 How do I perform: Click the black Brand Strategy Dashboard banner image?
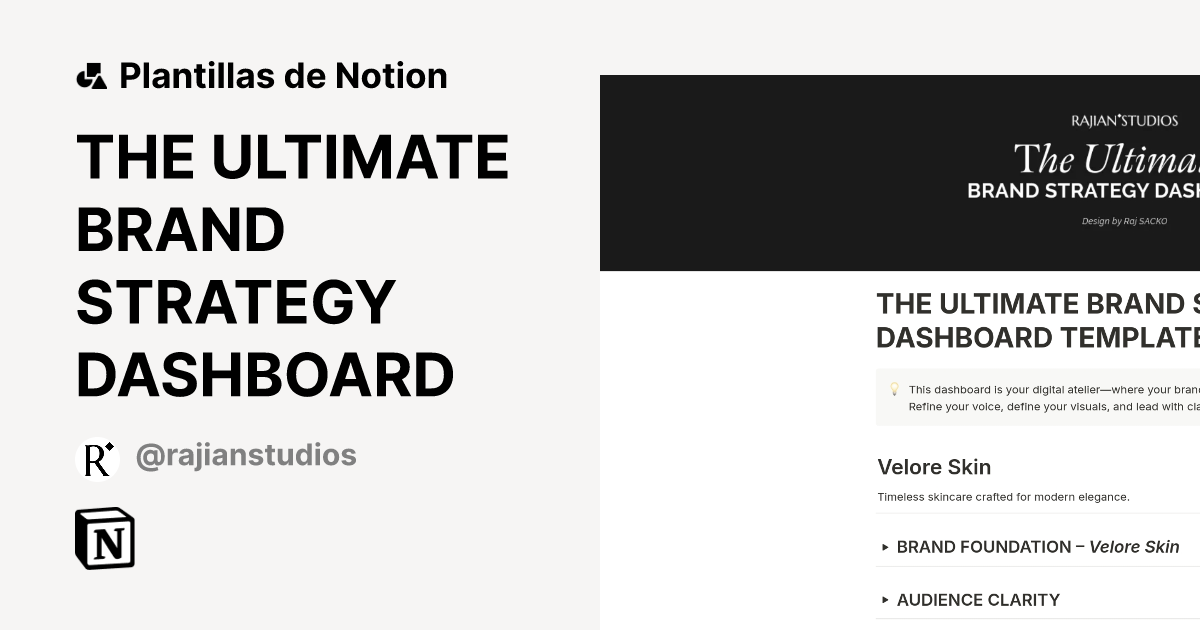click(x=900, y=172)
